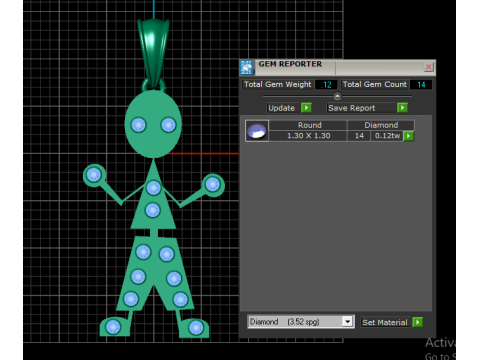Click the Gem Reporter title bar text
Screen dimensions: 480x360
coord(290,64)
